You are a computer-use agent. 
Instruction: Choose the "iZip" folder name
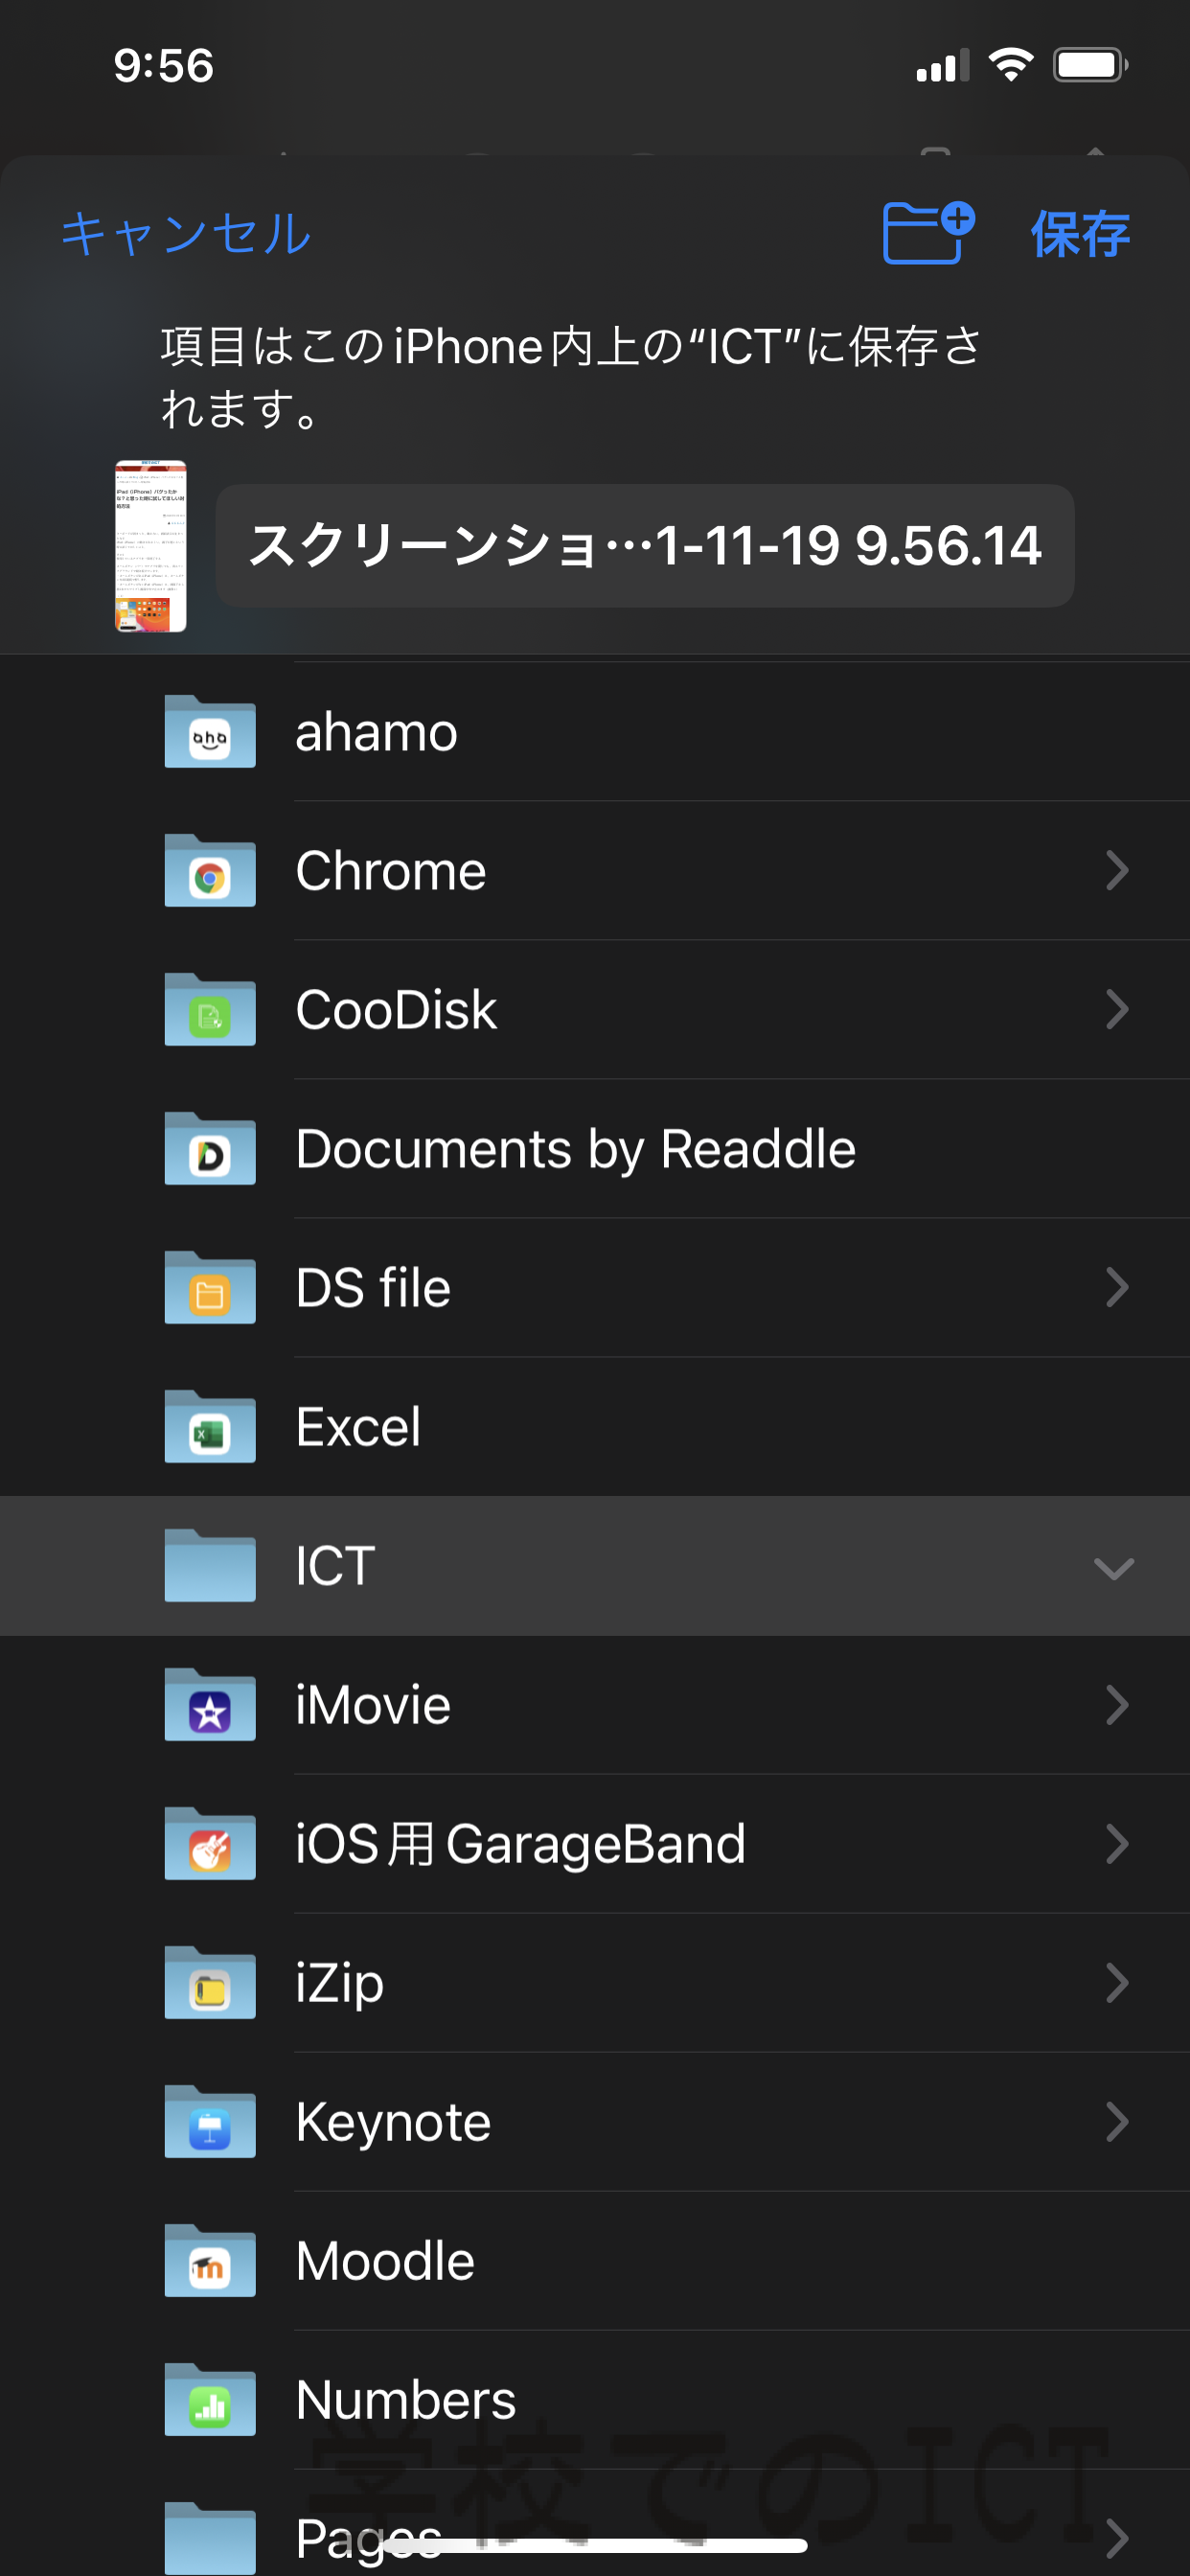click(x=340, y=1985)
